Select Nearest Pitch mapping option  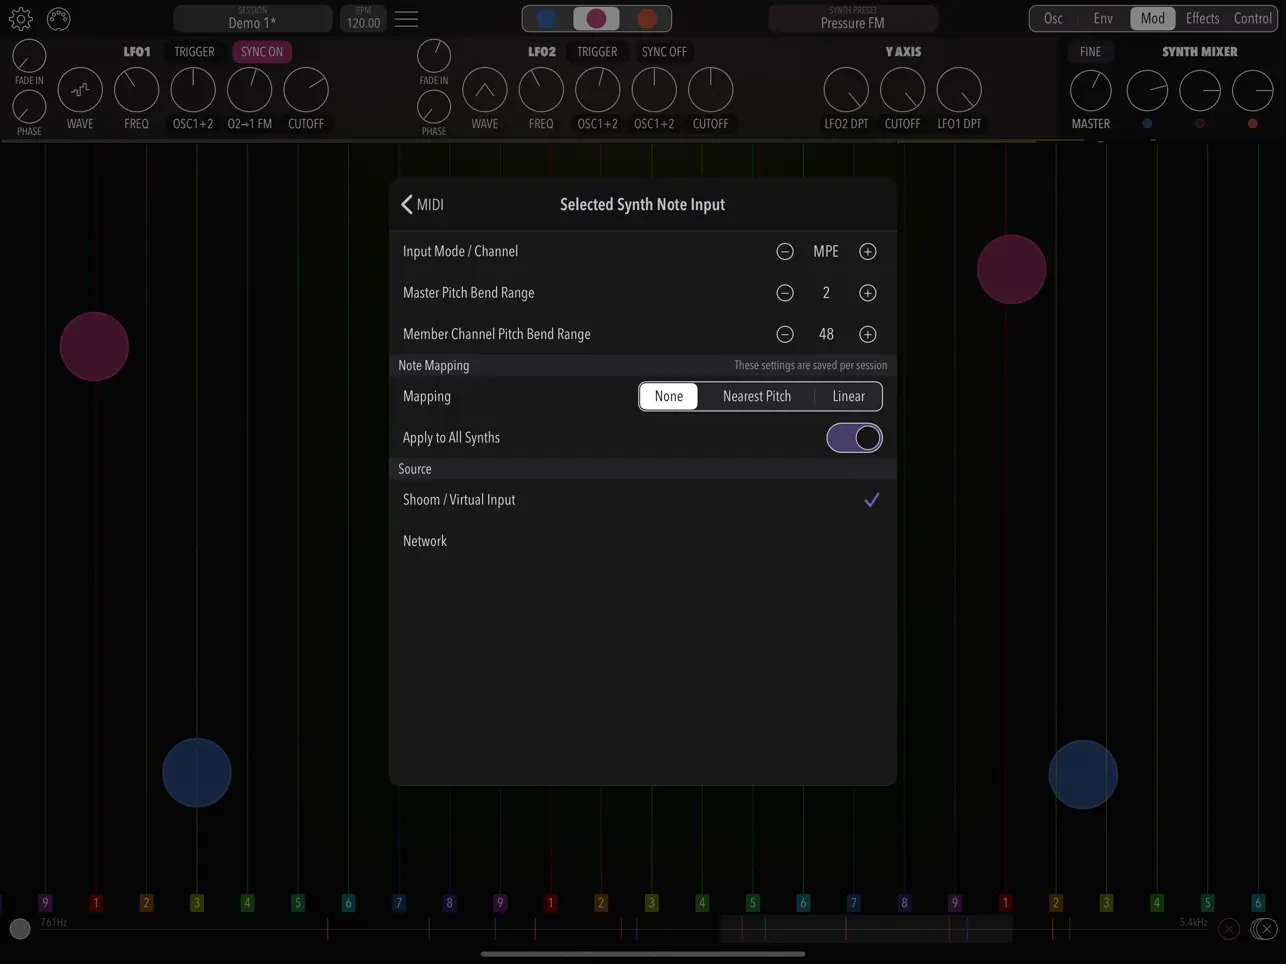[x=757, y=396]
